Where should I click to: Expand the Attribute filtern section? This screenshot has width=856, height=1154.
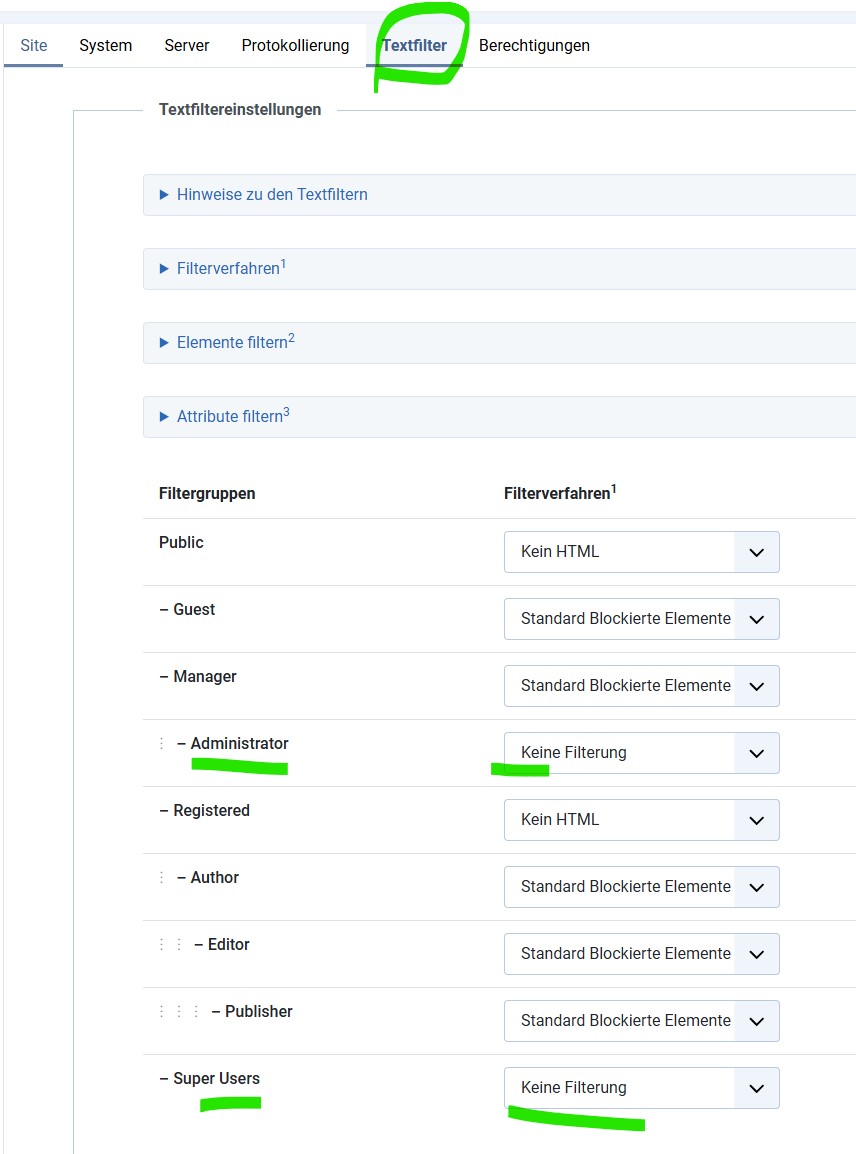pos(230,417)
